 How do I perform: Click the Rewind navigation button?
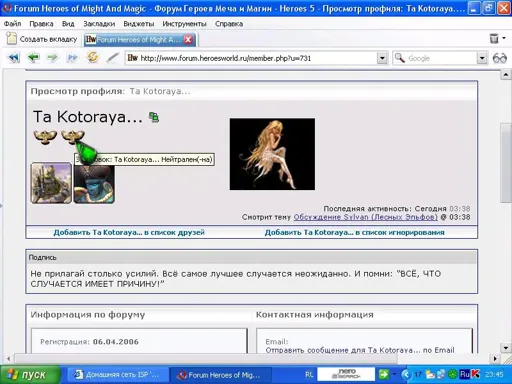point(14,58)
